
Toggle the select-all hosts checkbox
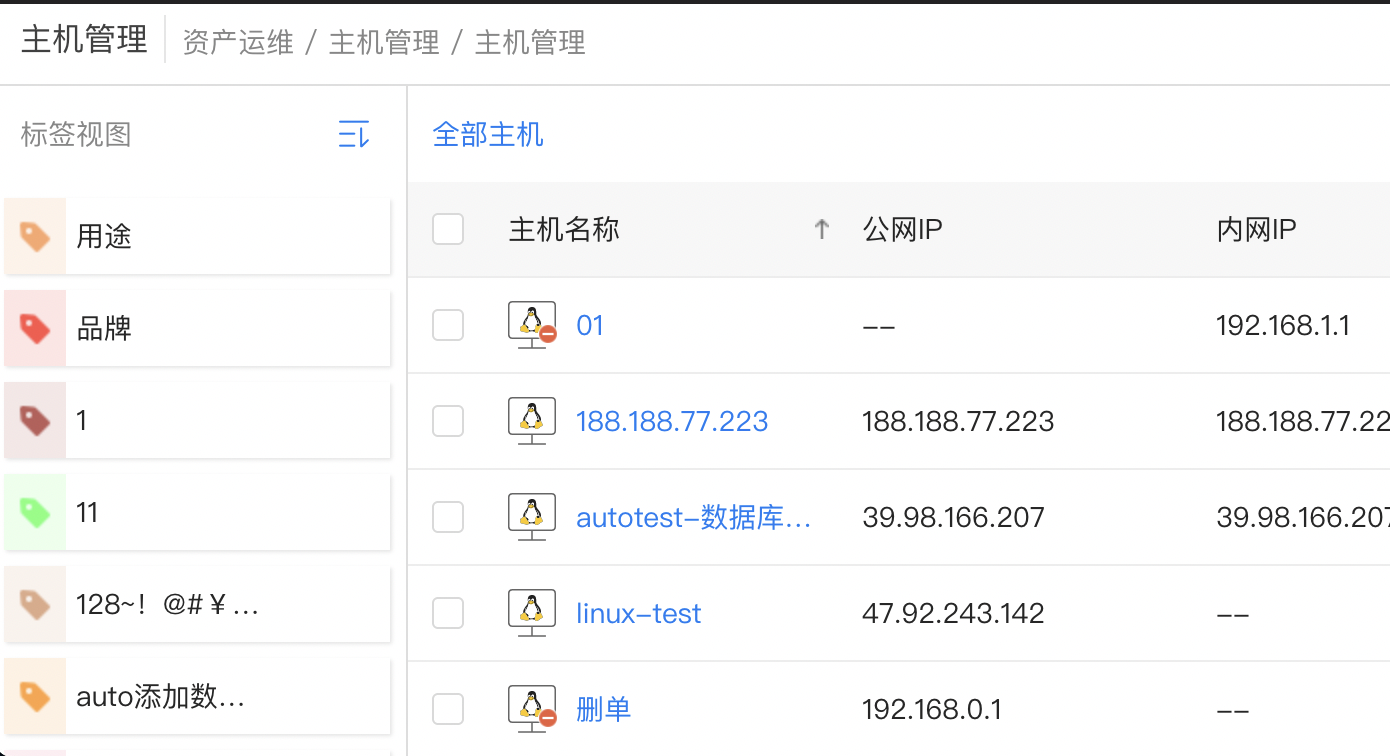[448, 229]
